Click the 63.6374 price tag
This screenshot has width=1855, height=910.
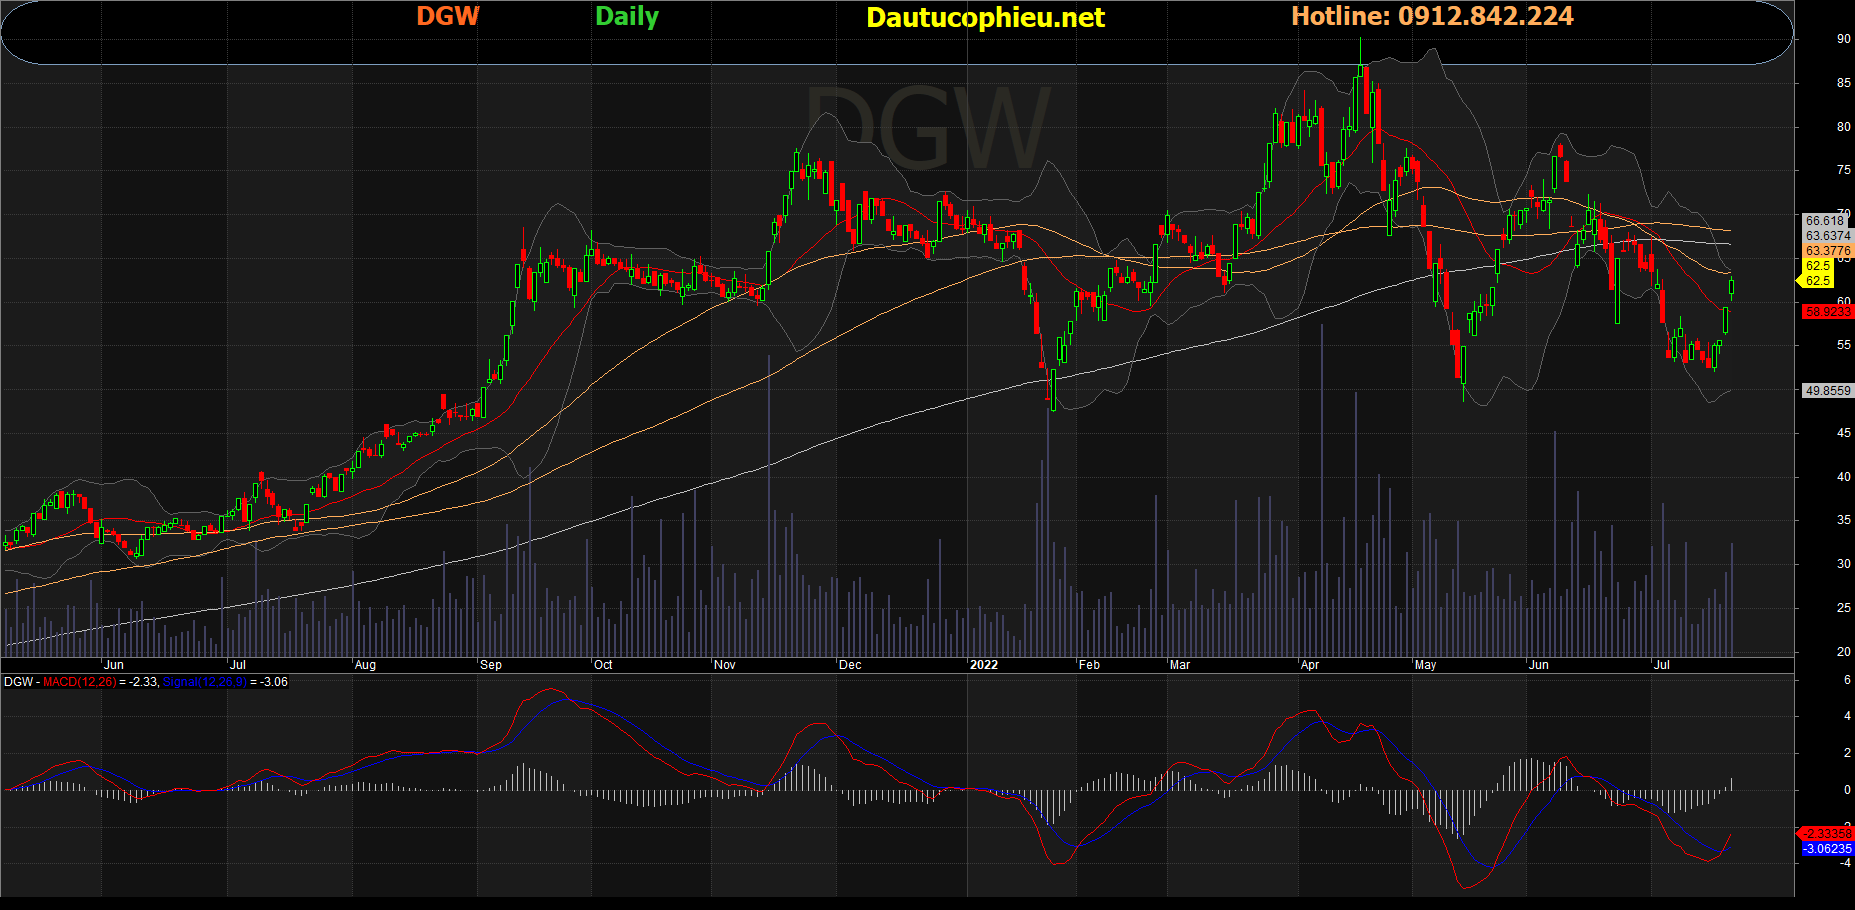(x=1827, y=236)
